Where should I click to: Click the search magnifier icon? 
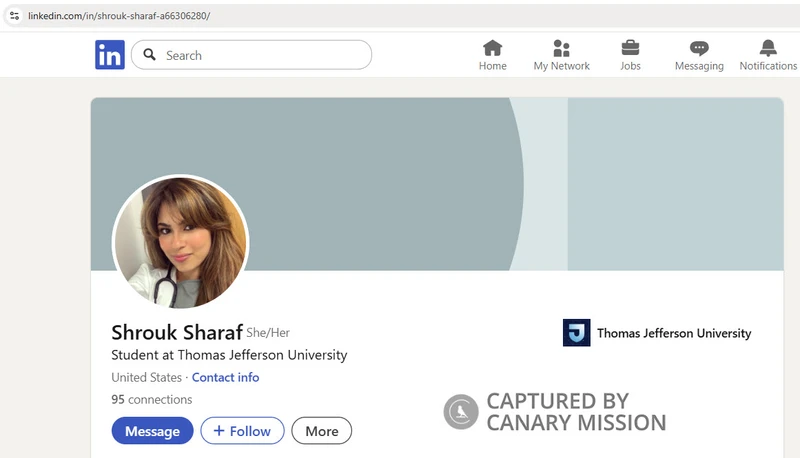(149, 55)
